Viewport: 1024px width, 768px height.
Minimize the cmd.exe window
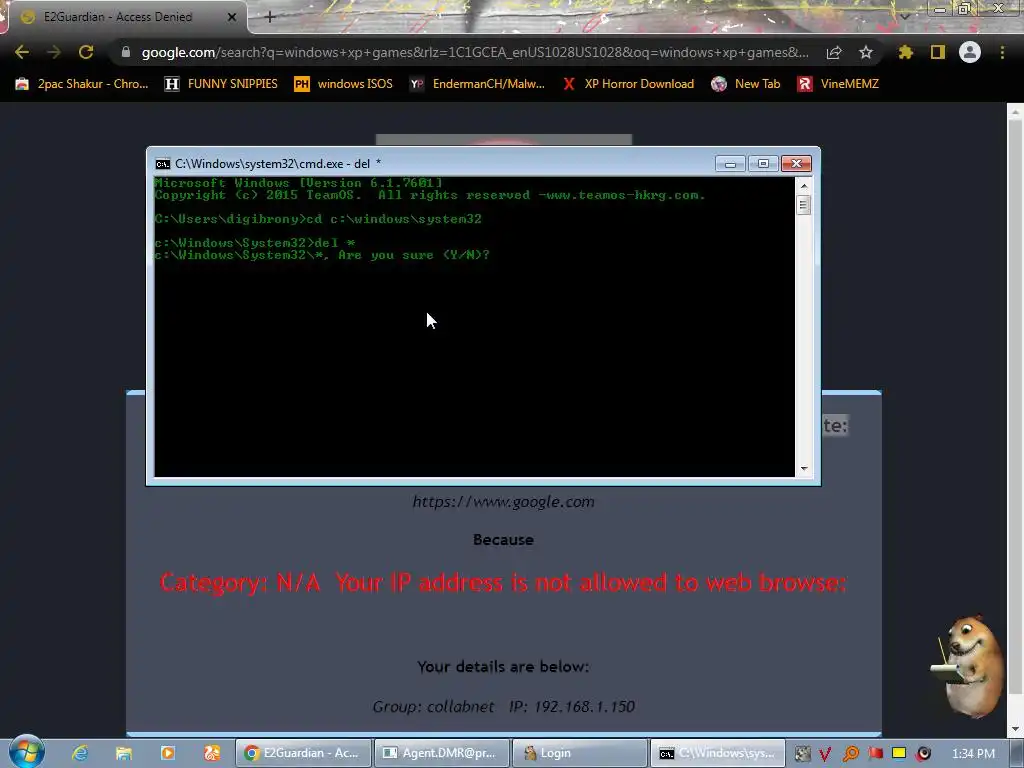pos(730,163)
